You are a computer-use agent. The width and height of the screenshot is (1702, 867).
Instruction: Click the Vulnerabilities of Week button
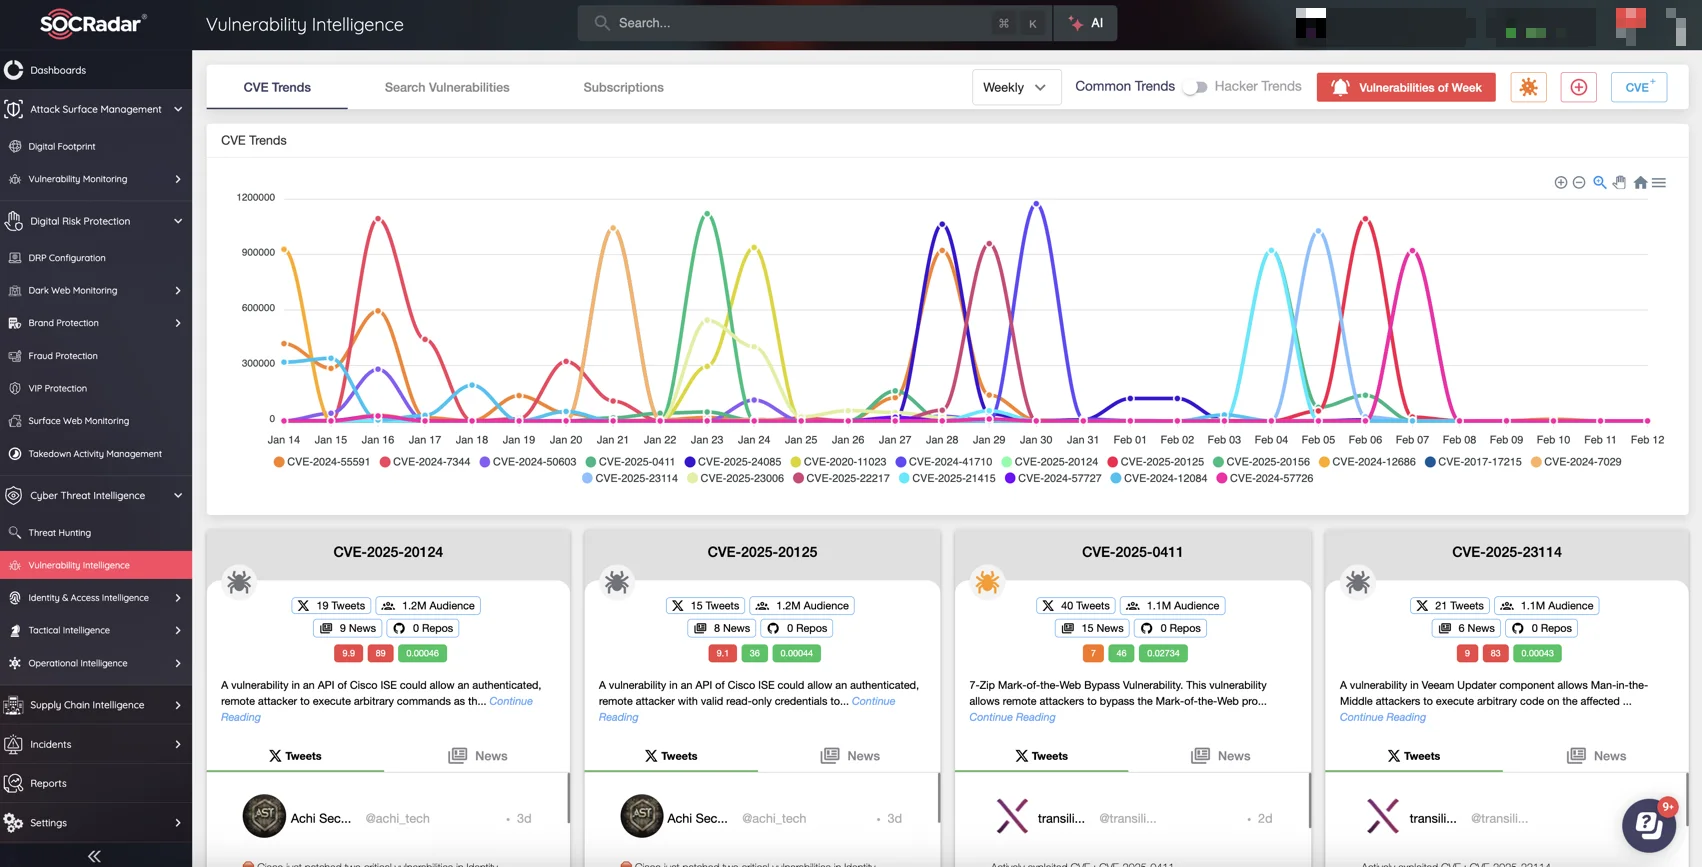pos(1406,87)
